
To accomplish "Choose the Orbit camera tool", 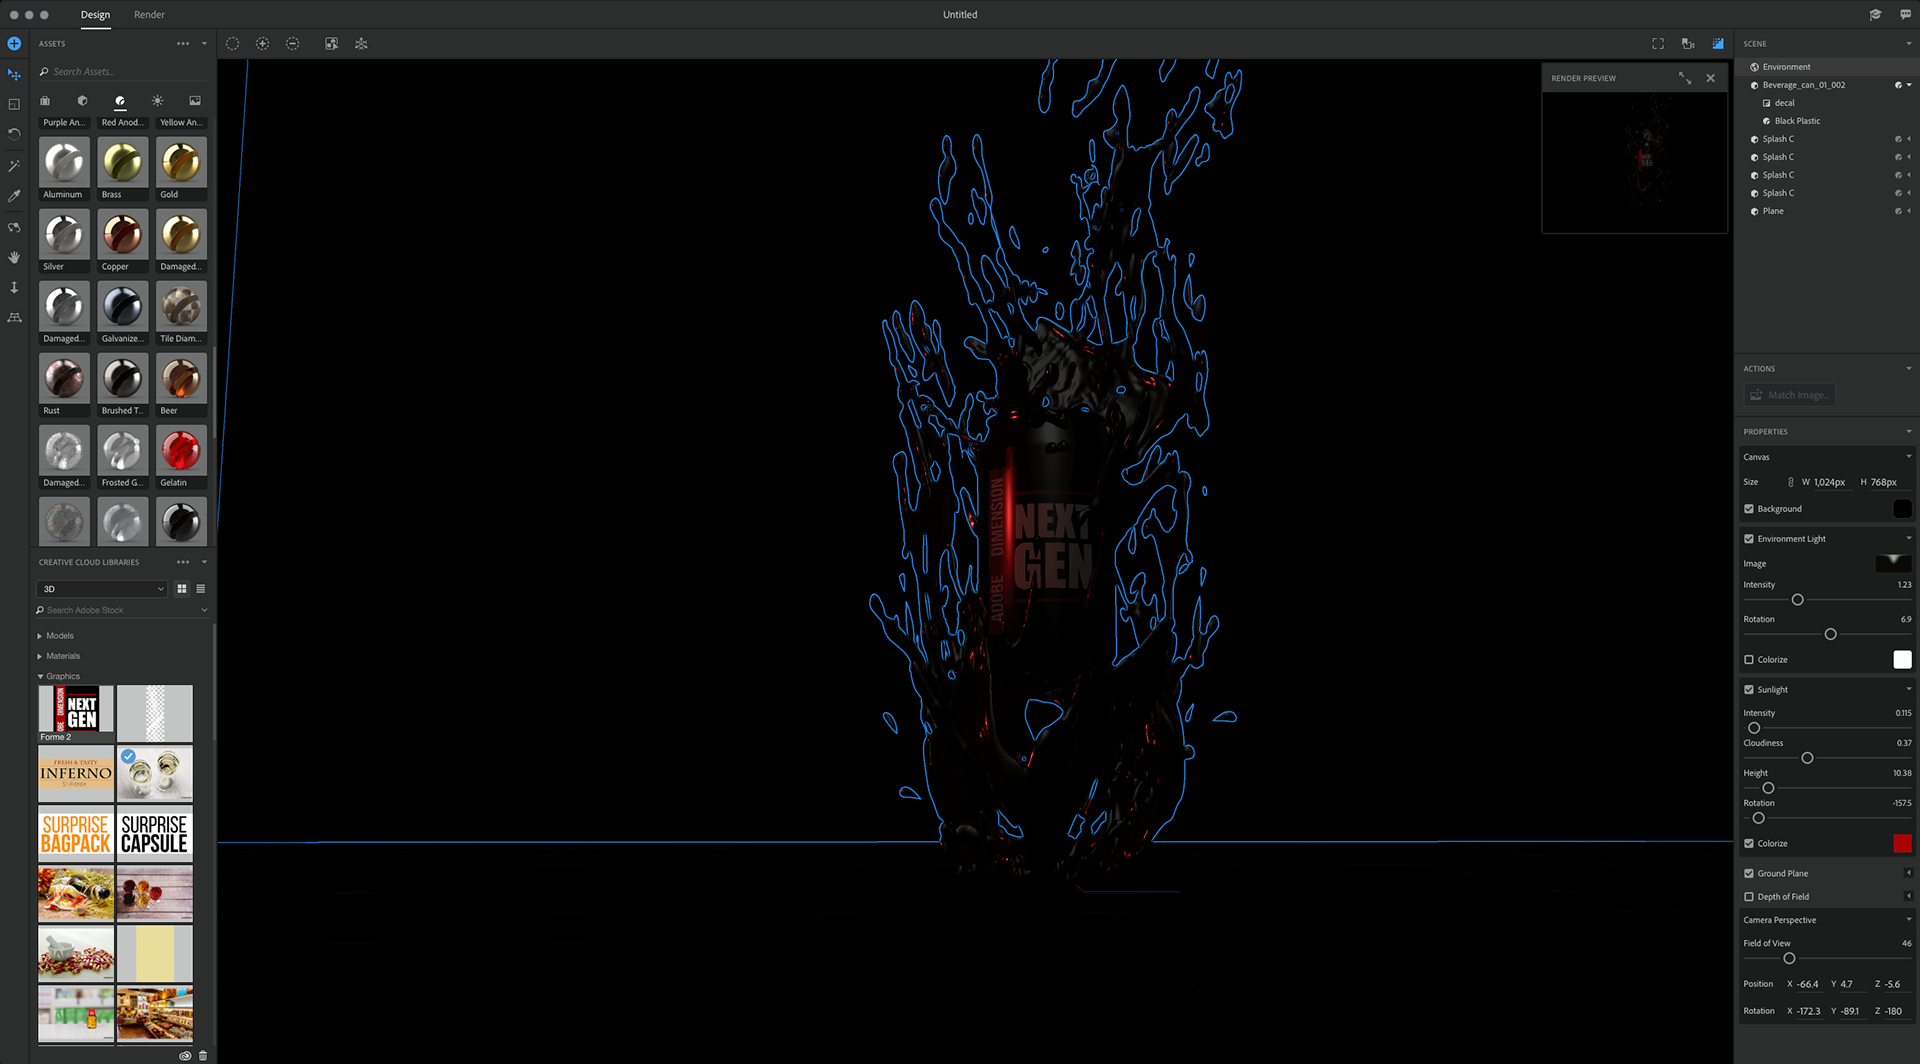I will coord(14,227).
